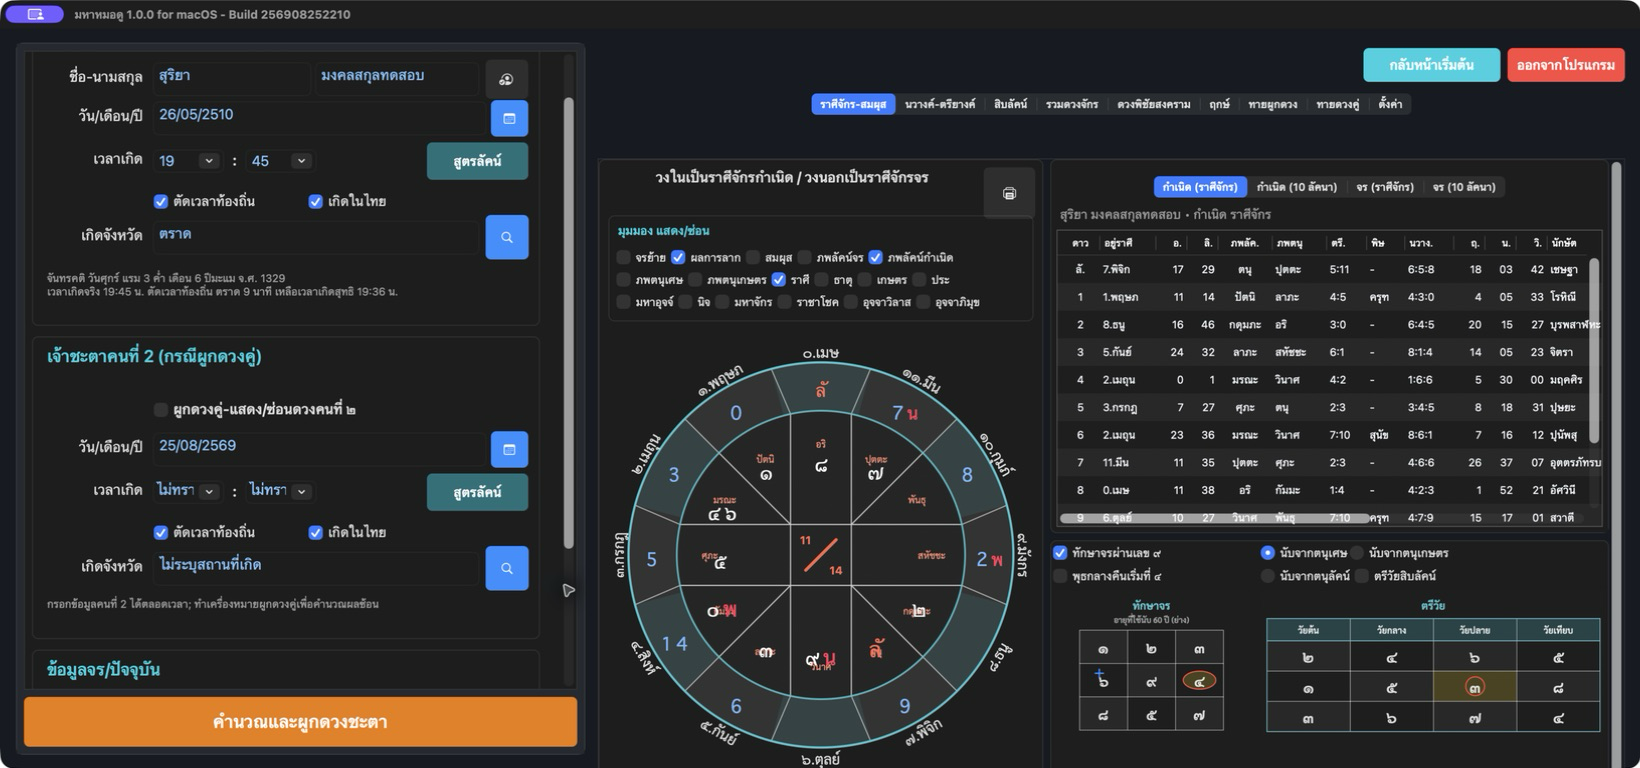1640x768 pixels.
Task: Select นับจากตนุเศษ radio option
Action: (x=1267, y=553)
